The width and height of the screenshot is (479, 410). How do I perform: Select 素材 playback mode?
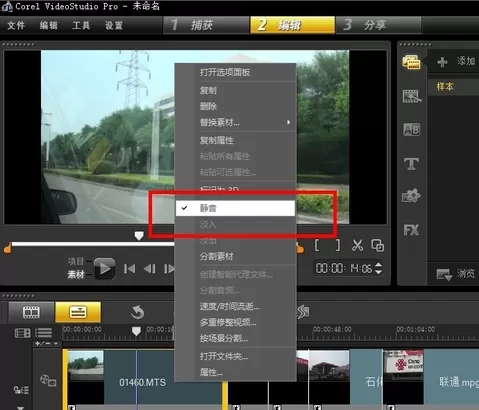pos(76,275)
